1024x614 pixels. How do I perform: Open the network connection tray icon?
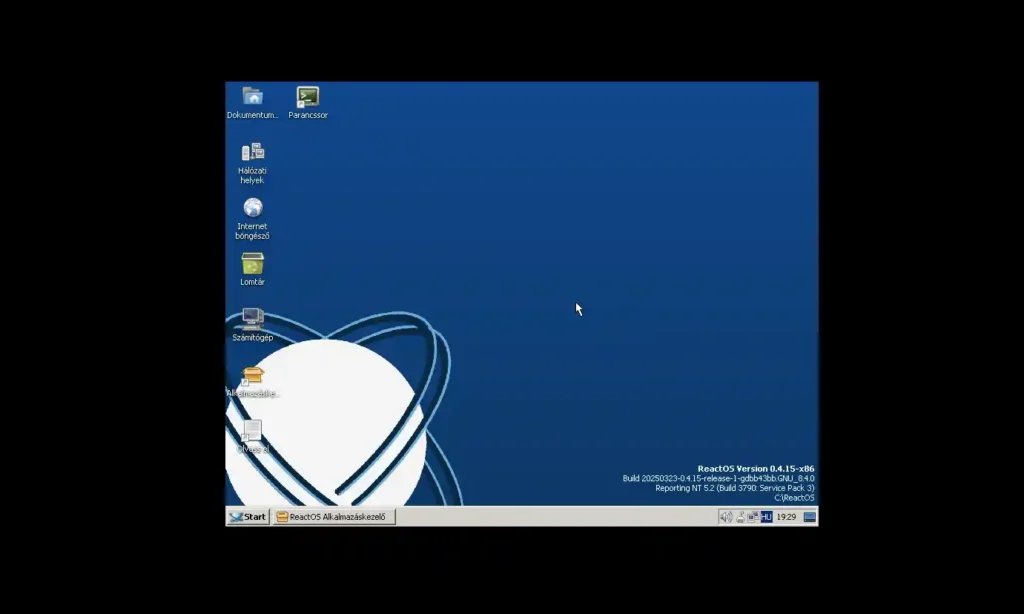pos(753,517)
